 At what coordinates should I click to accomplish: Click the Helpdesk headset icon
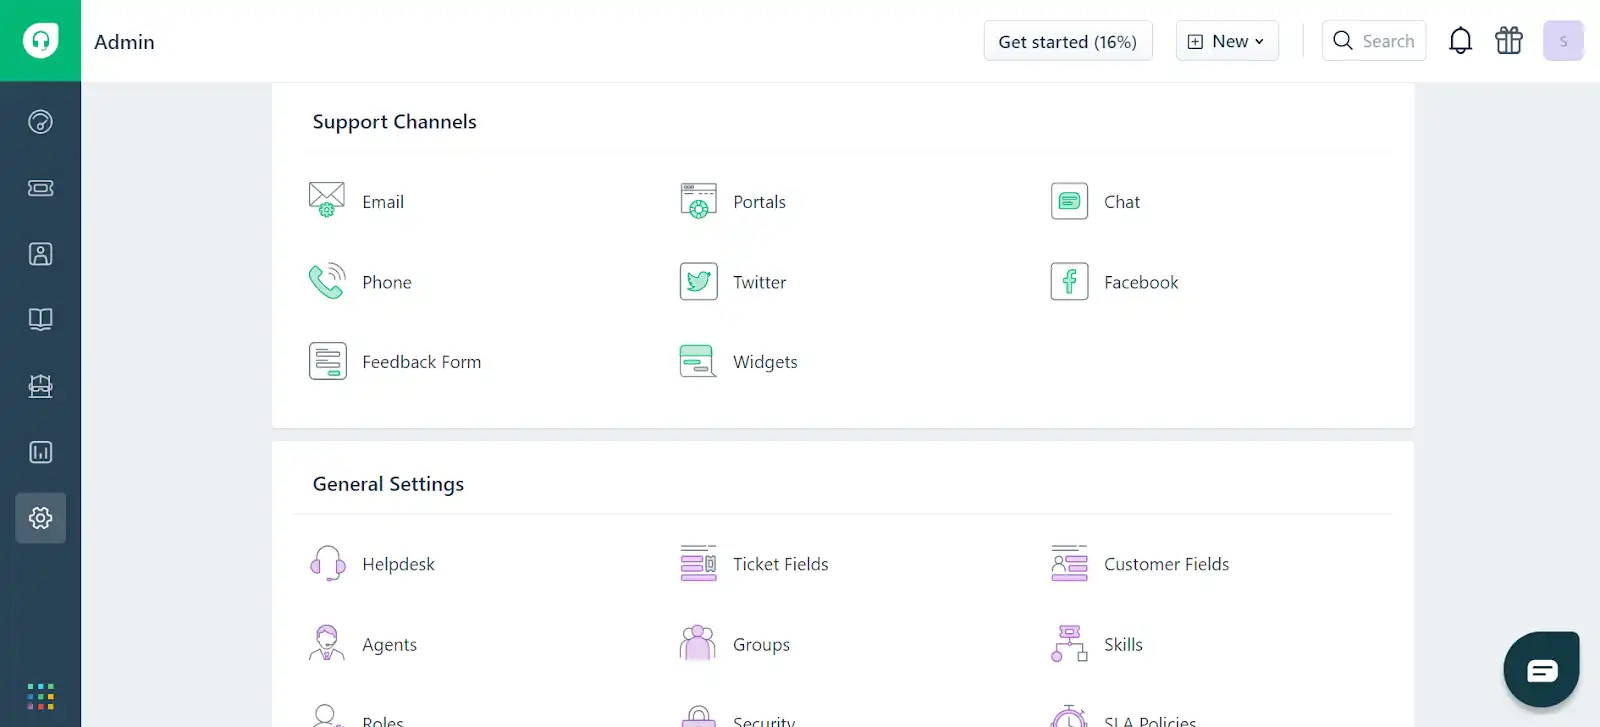(327, 563)
